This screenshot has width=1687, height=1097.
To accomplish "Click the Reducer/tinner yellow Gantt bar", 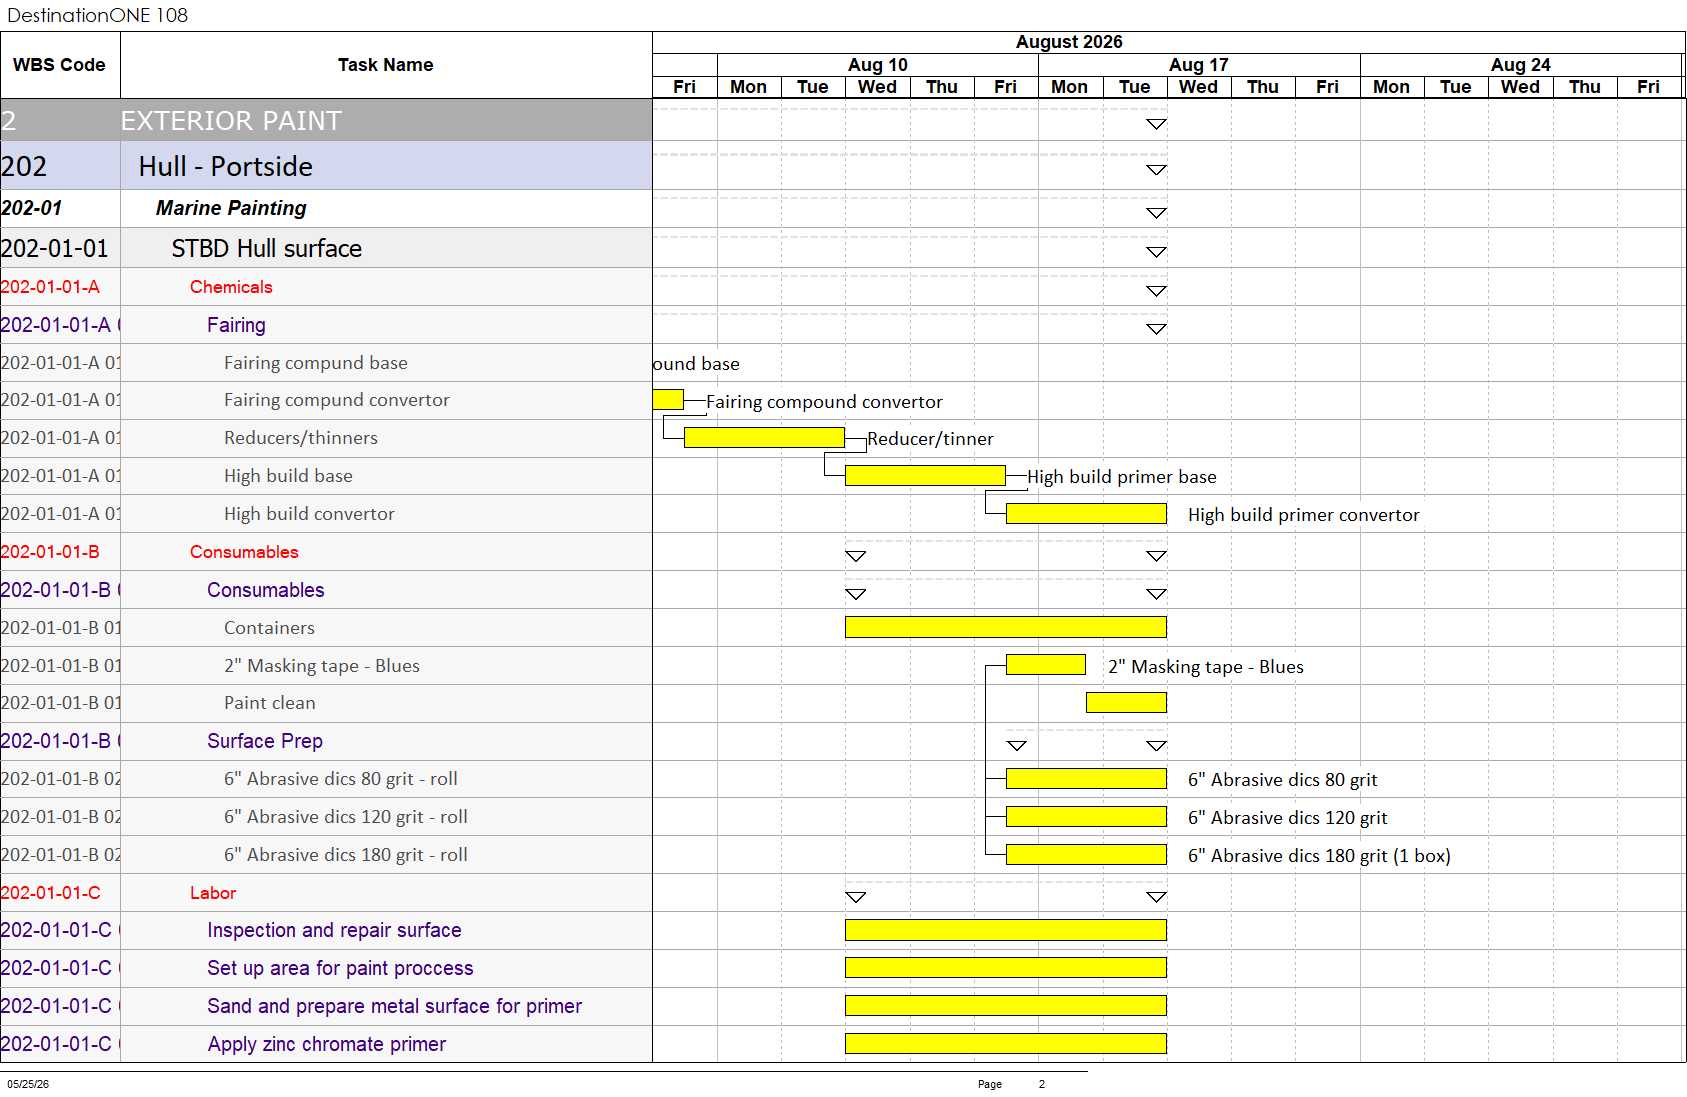I will pos(764,437).
